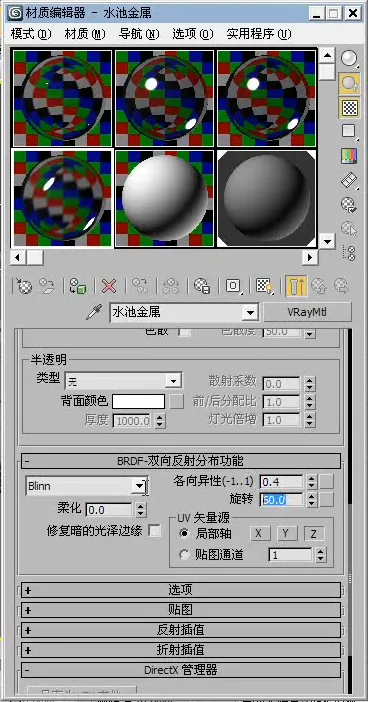Click the Make Material Copy icon
This screenshot has width=368, height=702.
pos(140,286)
